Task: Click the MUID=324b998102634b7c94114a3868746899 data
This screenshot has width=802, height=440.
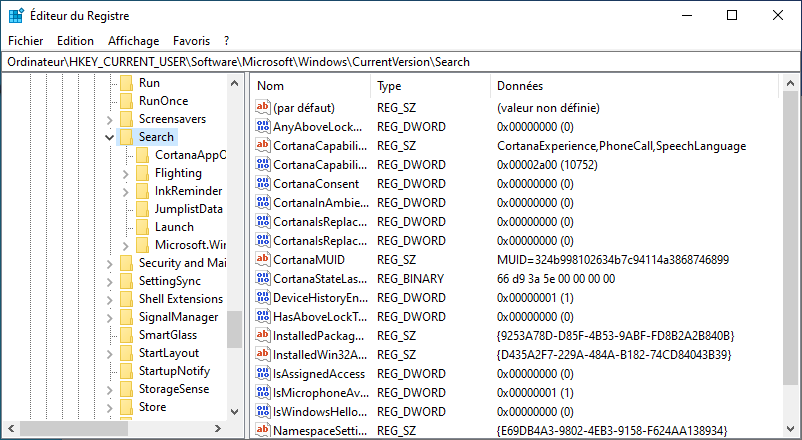Action: pyautogui.click(x=613, y=259)
